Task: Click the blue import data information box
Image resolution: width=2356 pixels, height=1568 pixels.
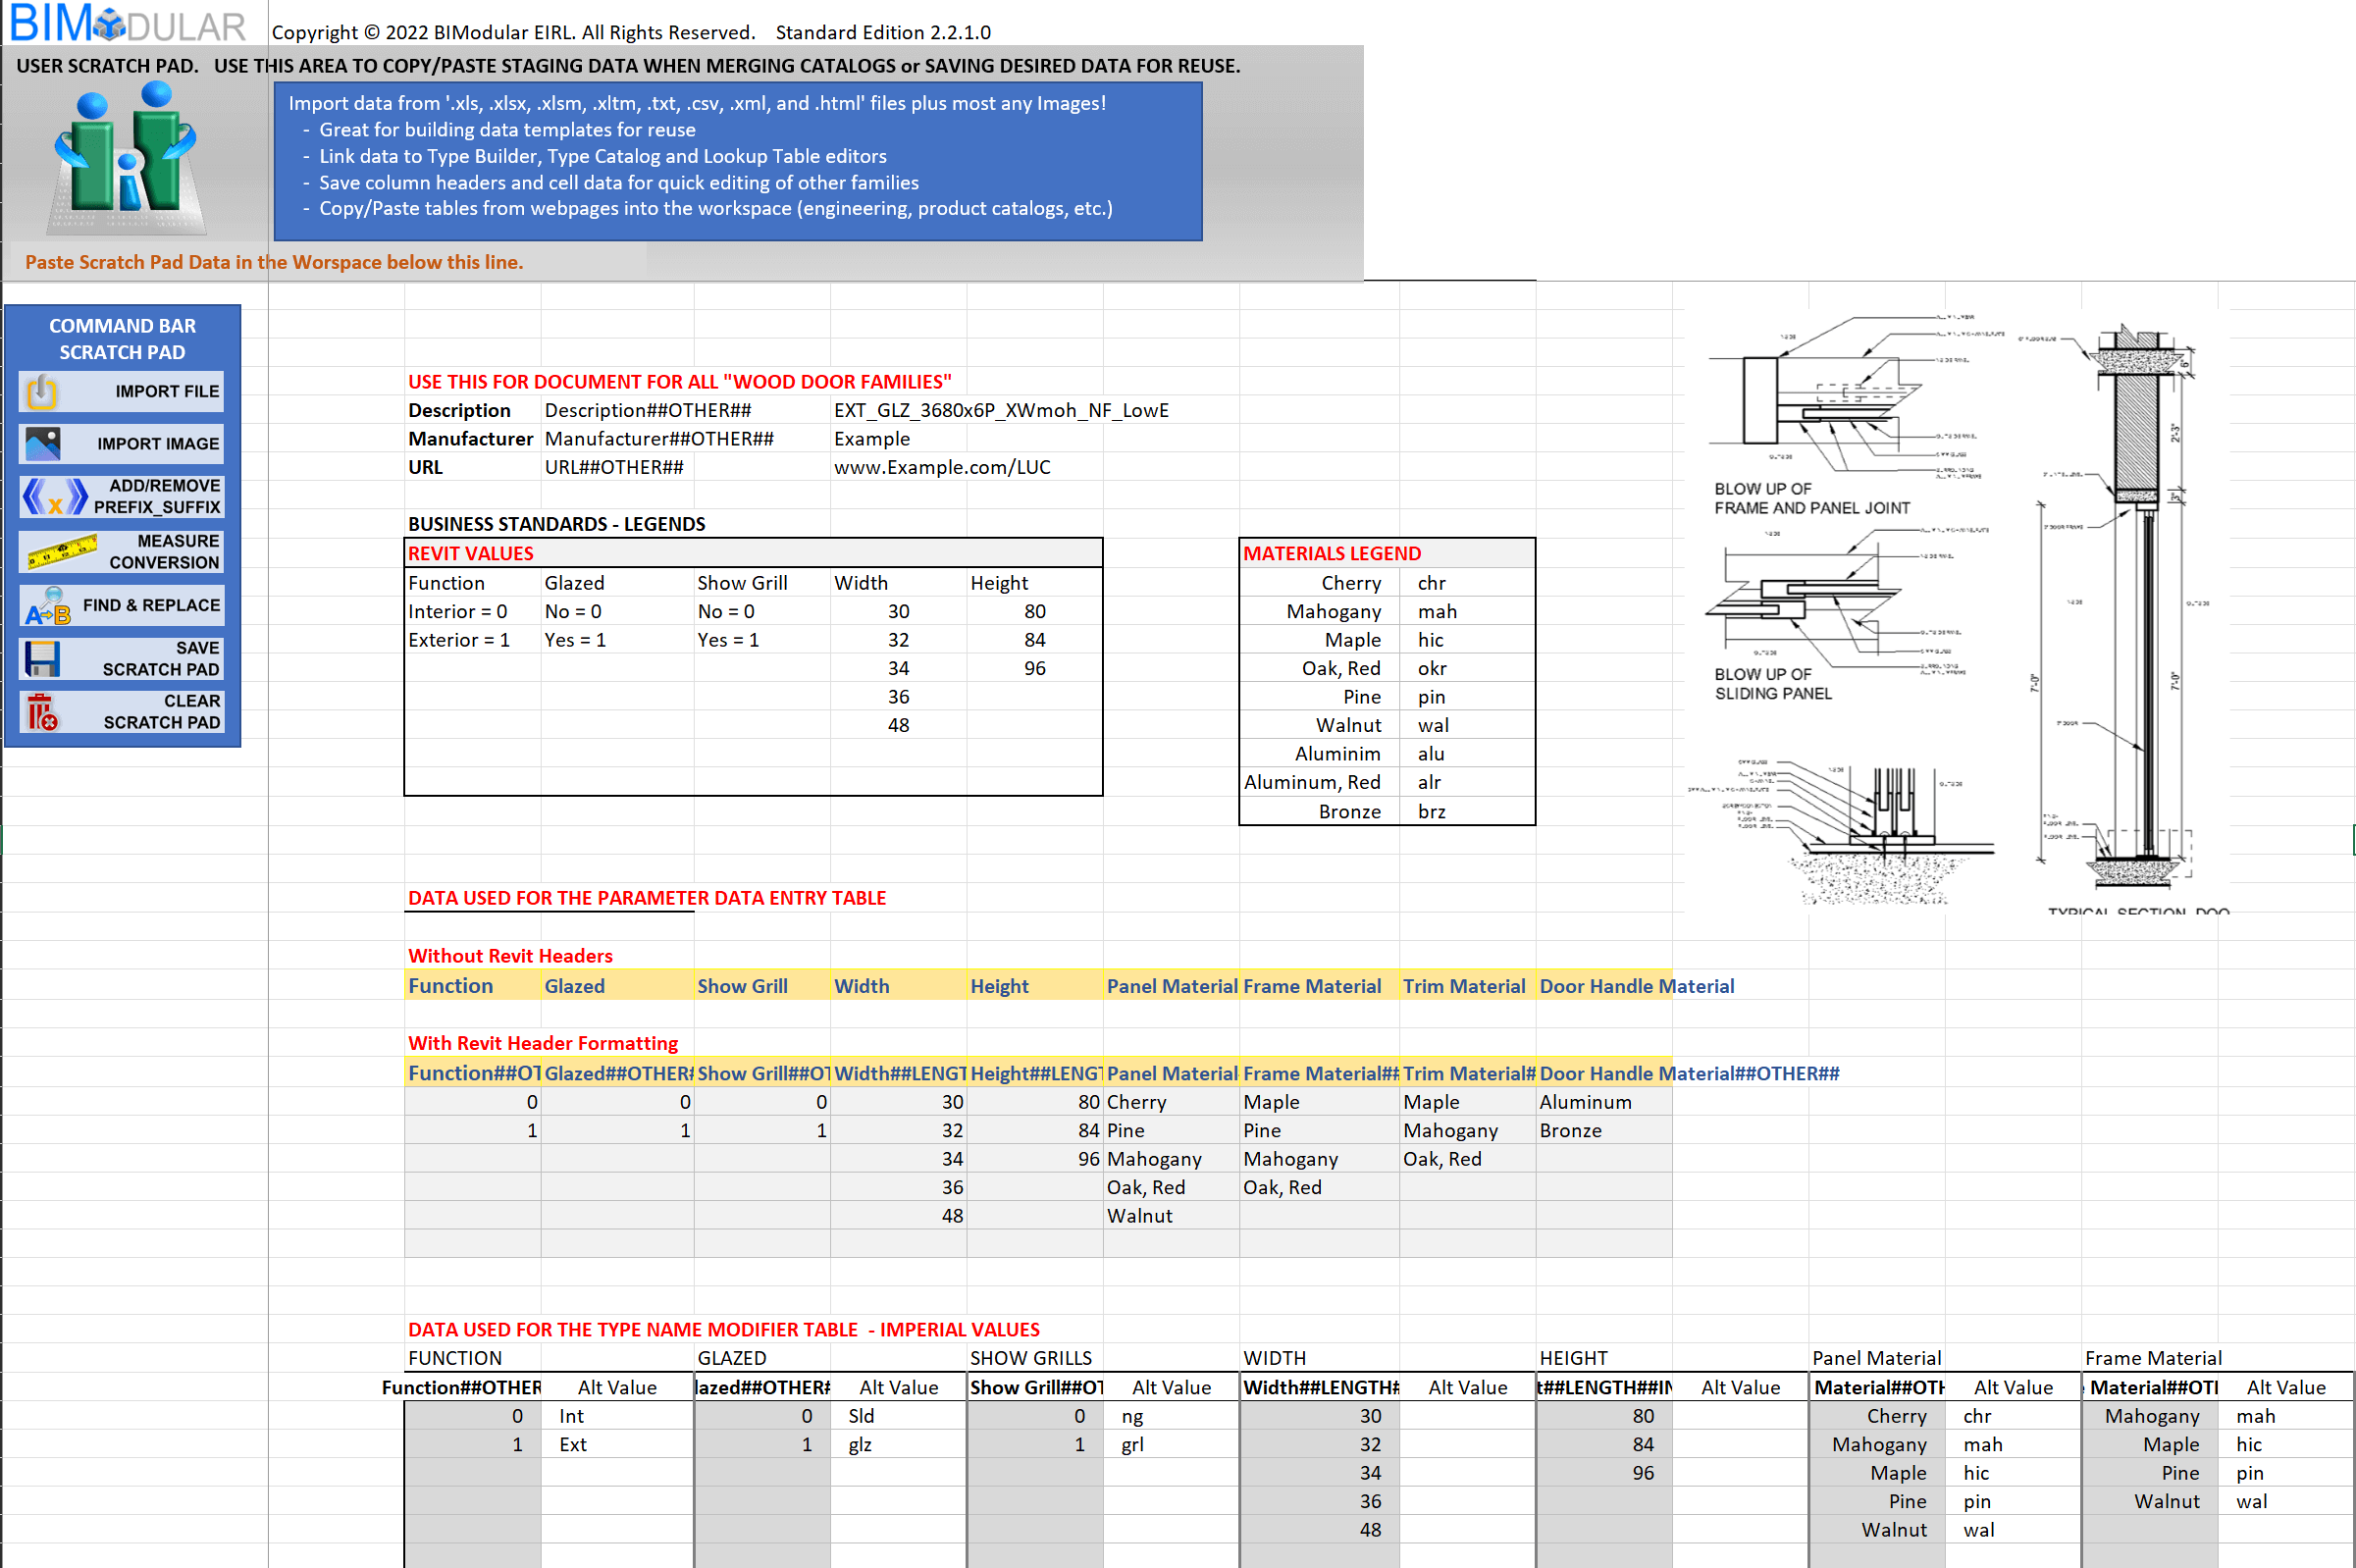Action: [738, 160]
